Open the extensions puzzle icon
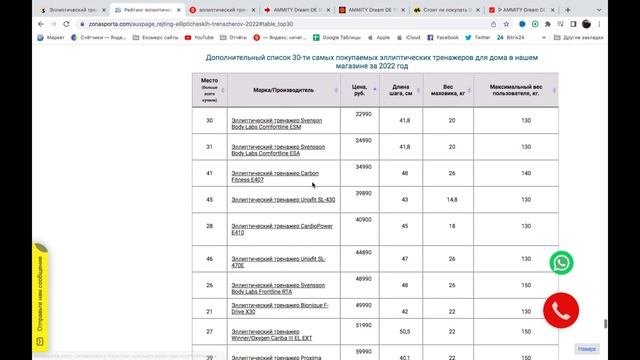Image resolution: width=640 pixels, height=360 pixels. pos(548,24)
